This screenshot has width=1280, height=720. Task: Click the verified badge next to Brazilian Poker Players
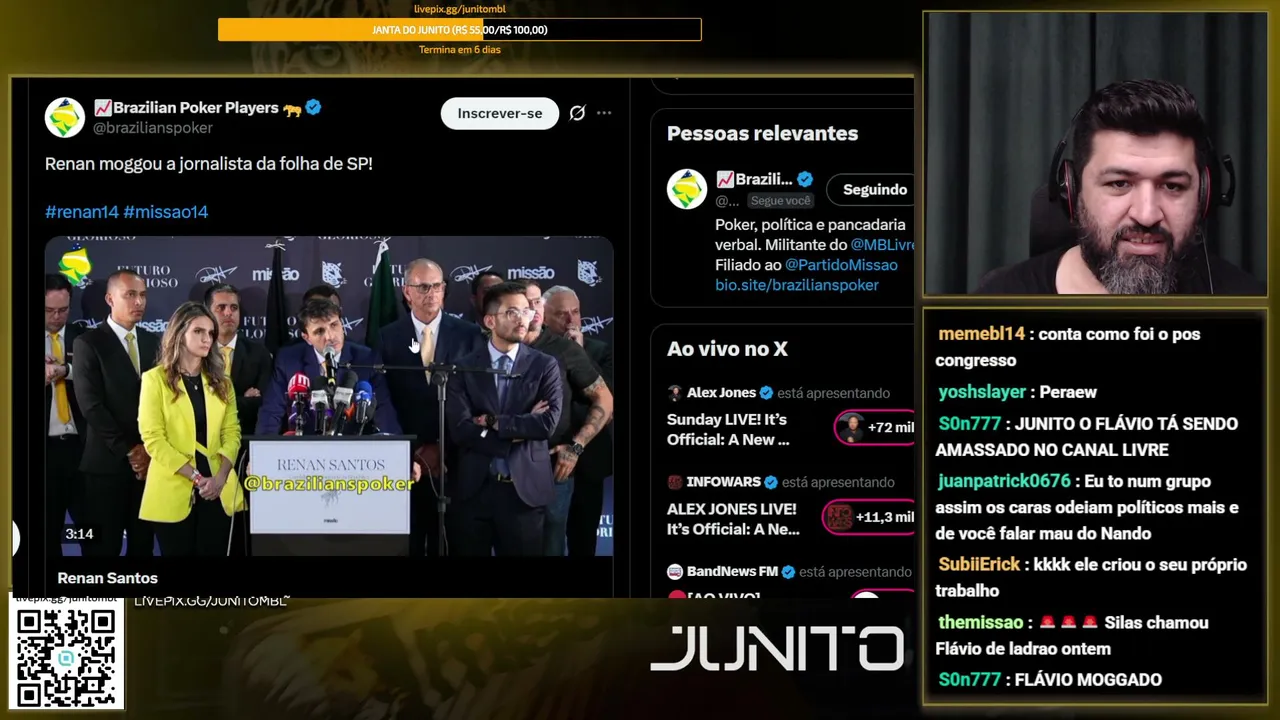click(313, 108)
